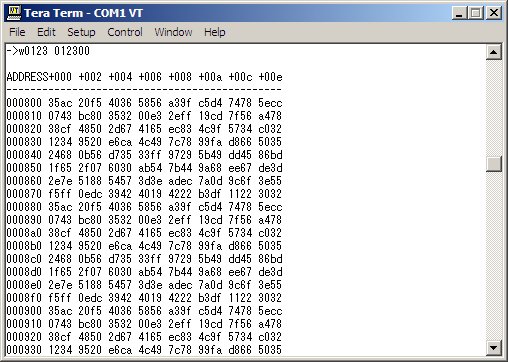Click the Tera Term title bar icon
The image size is (508, 362).
click(x=13, y=13)
